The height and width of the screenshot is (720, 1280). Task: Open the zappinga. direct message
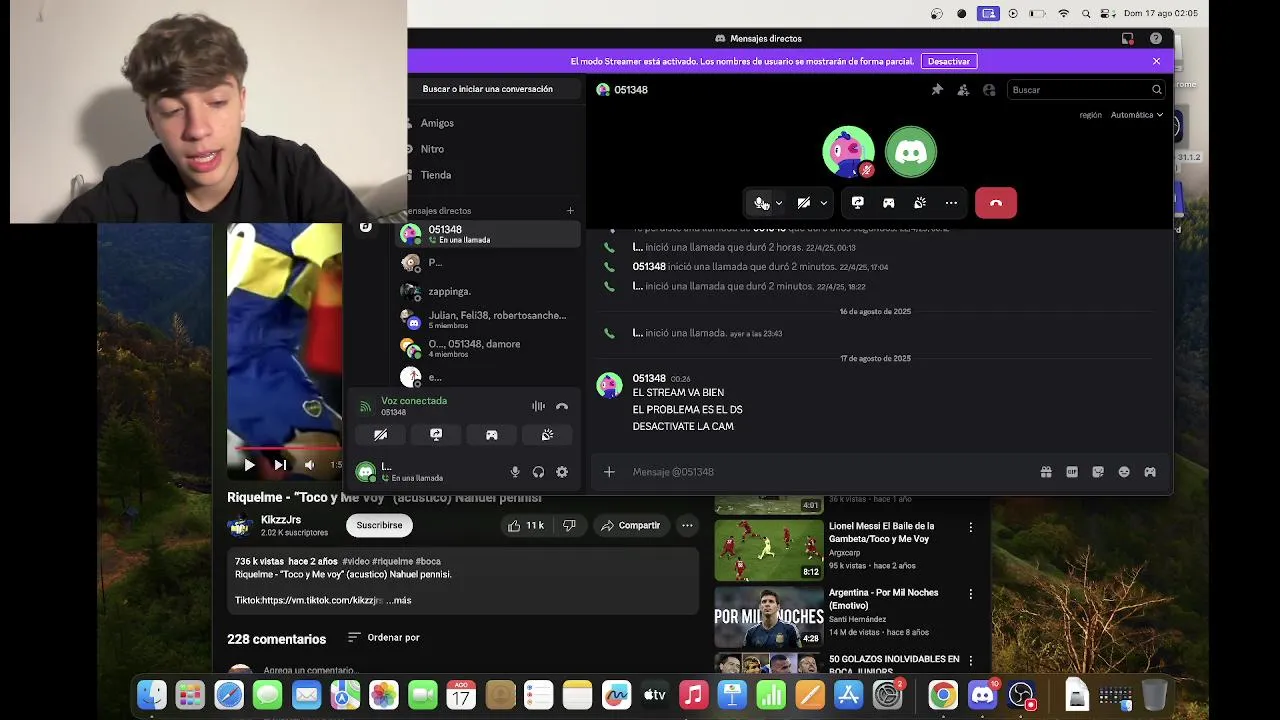pos(488,291)
